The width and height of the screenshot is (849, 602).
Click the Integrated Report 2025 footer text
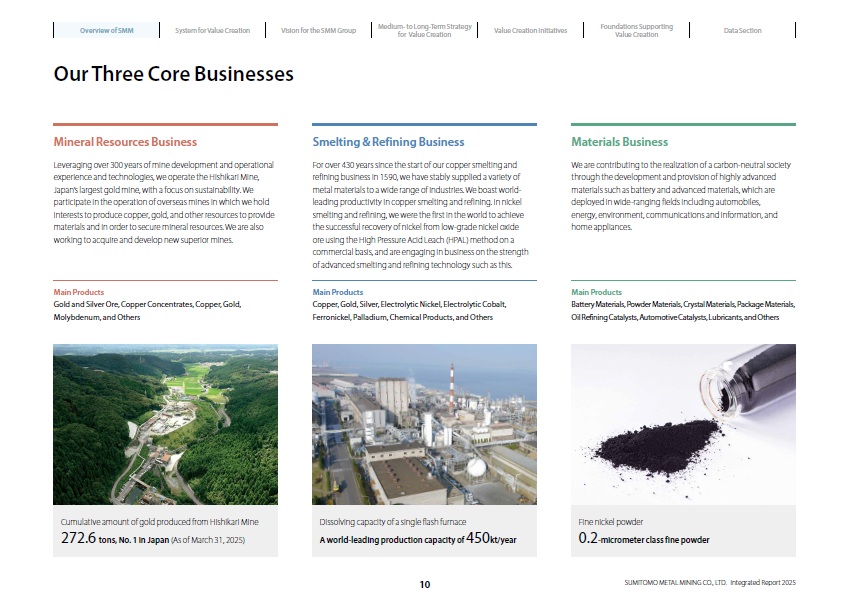tap(763, 583)
